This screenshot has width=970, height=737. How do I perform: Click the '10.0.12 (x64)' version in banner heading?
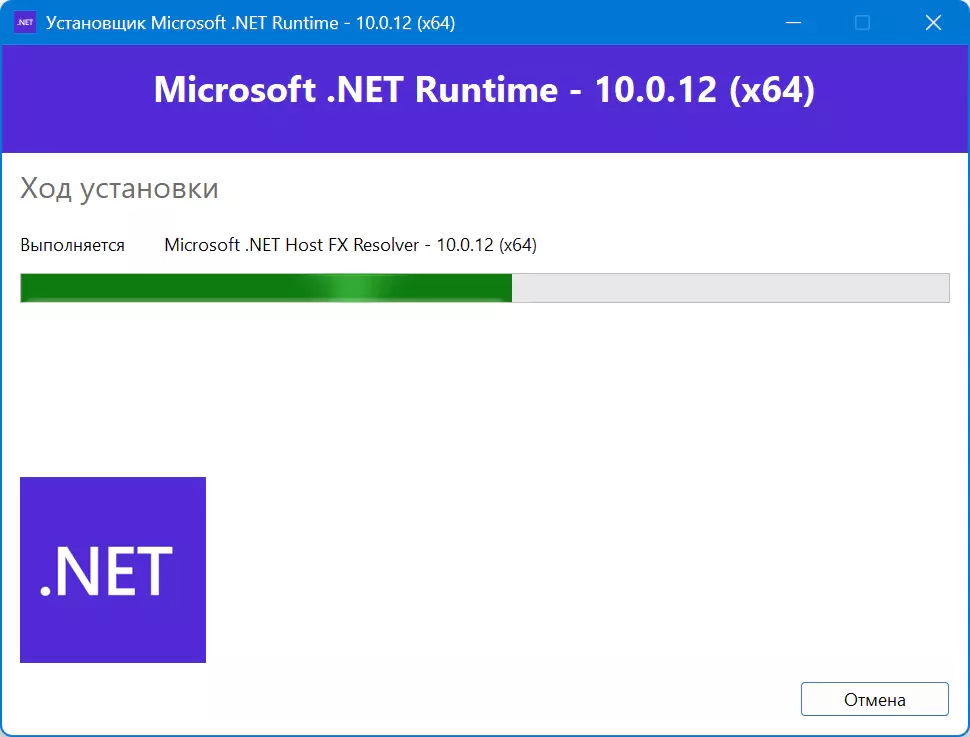705,90
